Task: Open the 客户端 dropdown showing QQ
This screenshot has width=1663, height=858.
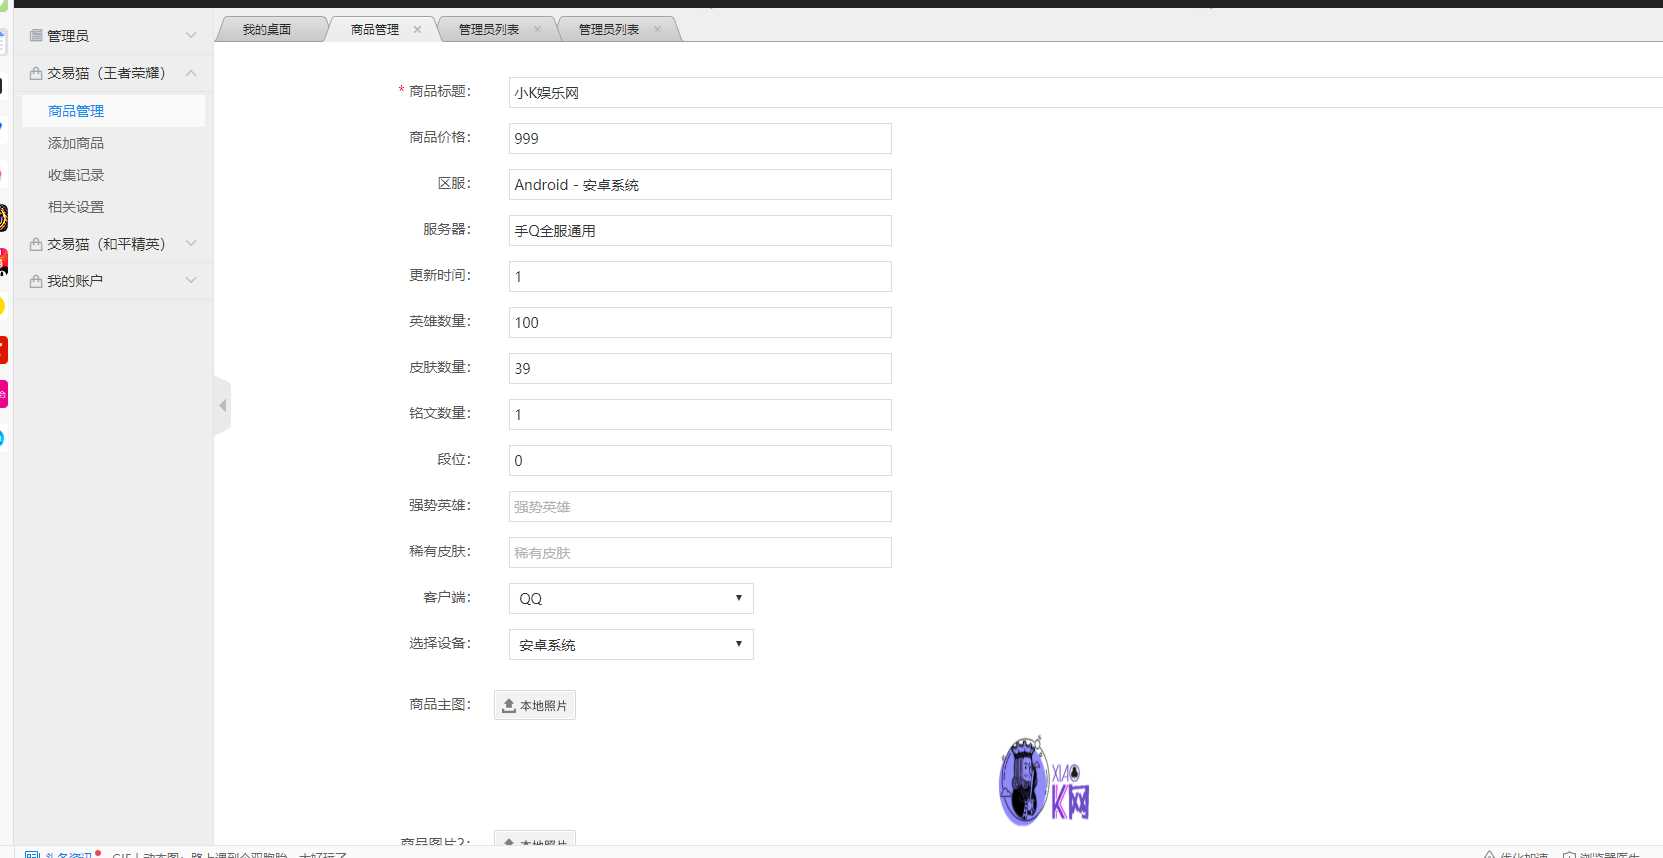Action: (630, 598)
